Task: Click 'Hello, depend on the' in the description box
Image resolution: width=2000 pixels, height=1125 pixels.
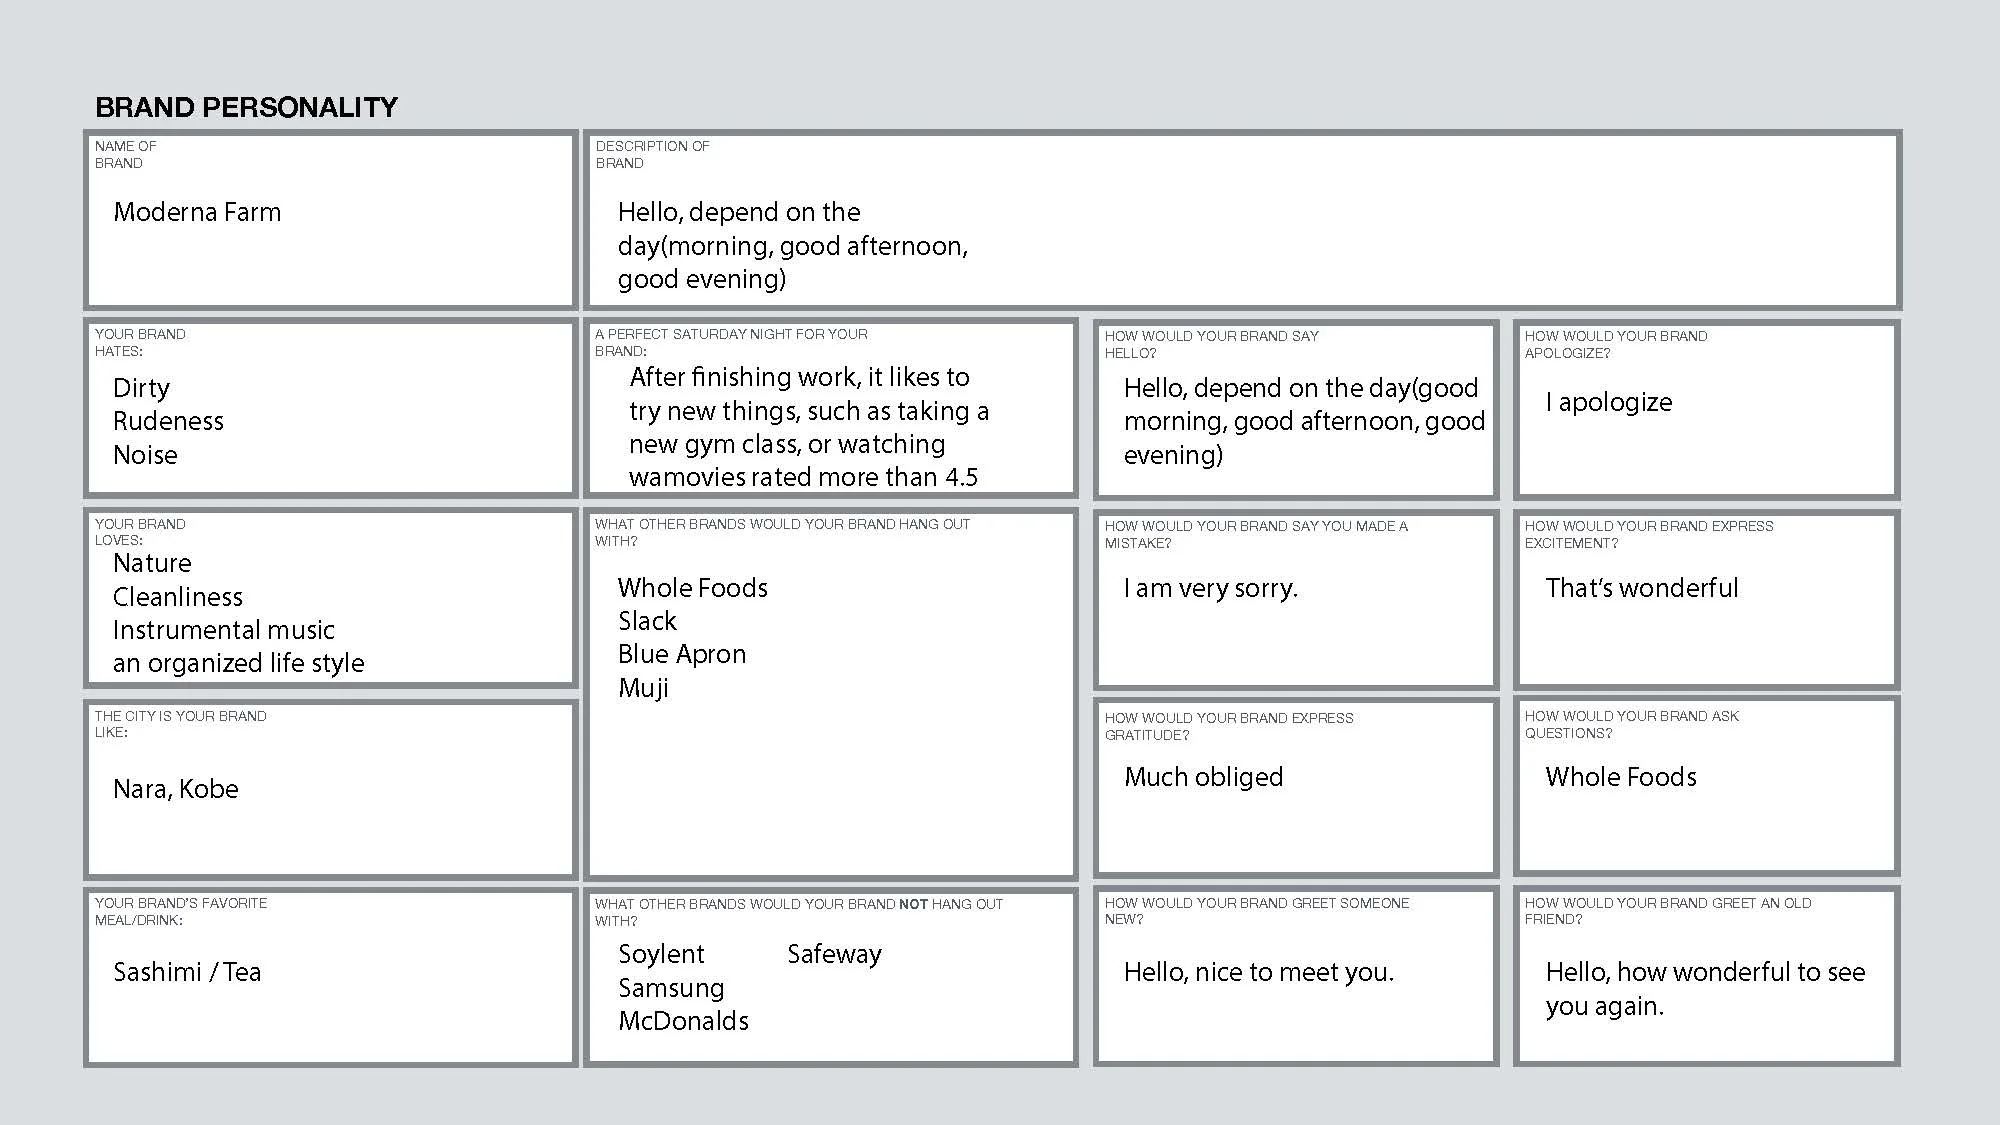Action: tap(739, 212)
